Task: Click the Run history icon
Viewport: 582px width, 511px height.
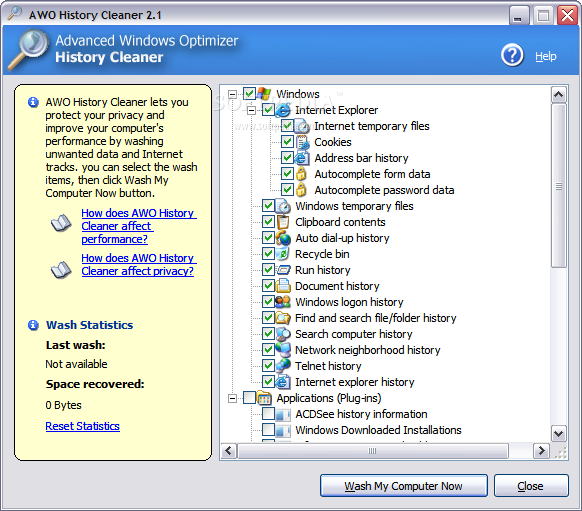Action: (283, 270)
